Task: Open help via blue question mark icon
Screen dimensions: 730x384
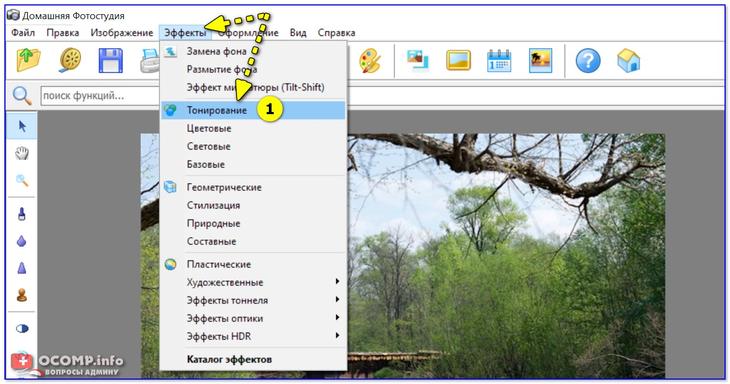Action: 588,61
